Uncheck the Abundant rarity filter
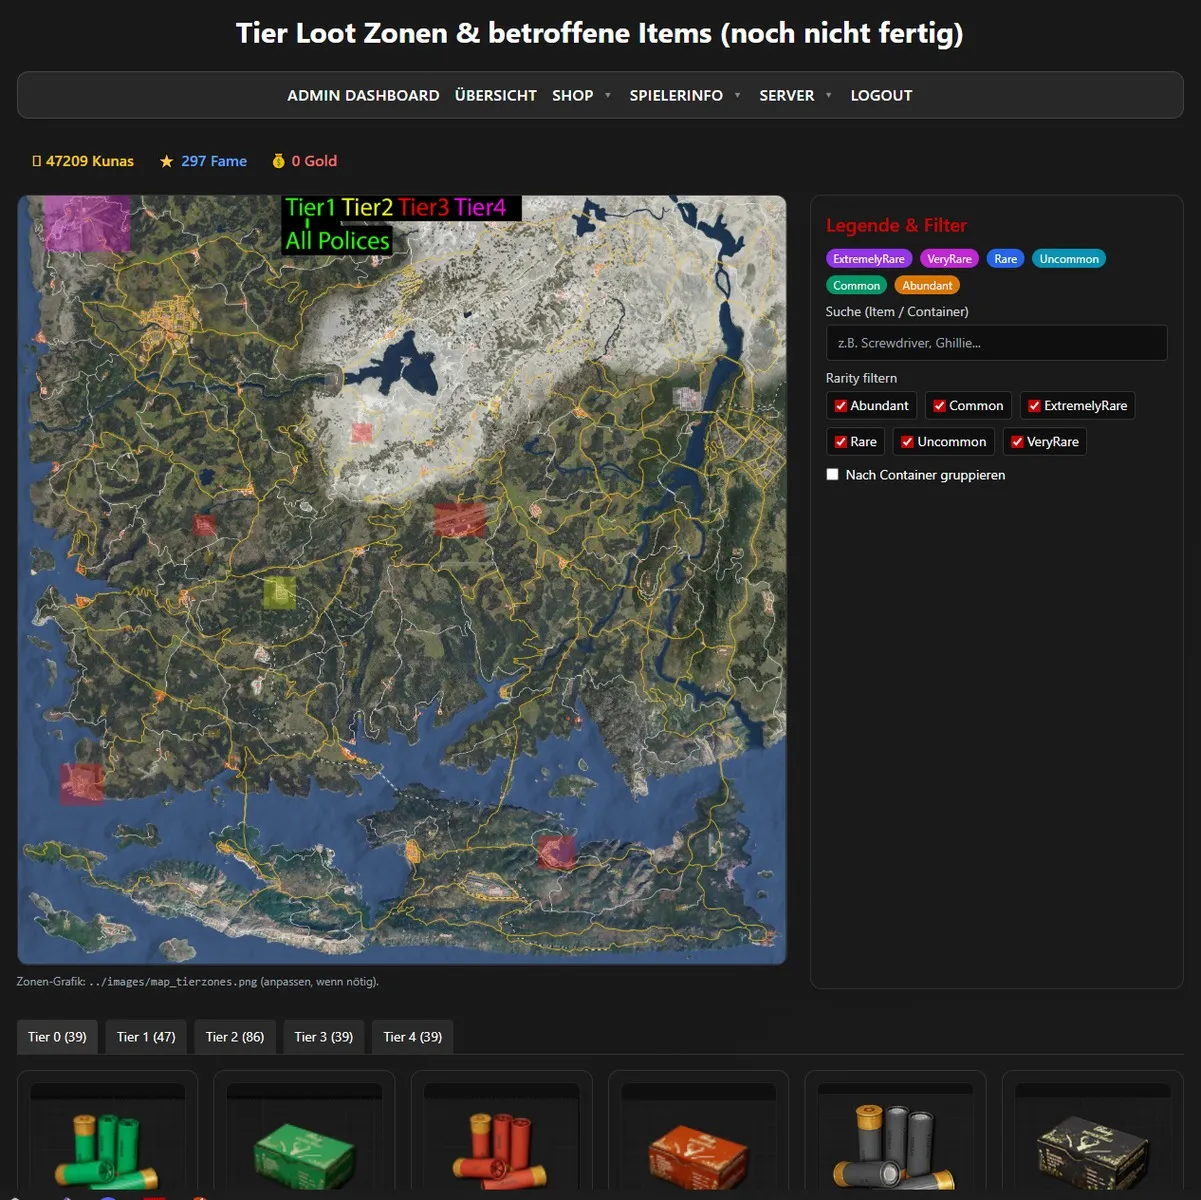 tap(841, 406)
